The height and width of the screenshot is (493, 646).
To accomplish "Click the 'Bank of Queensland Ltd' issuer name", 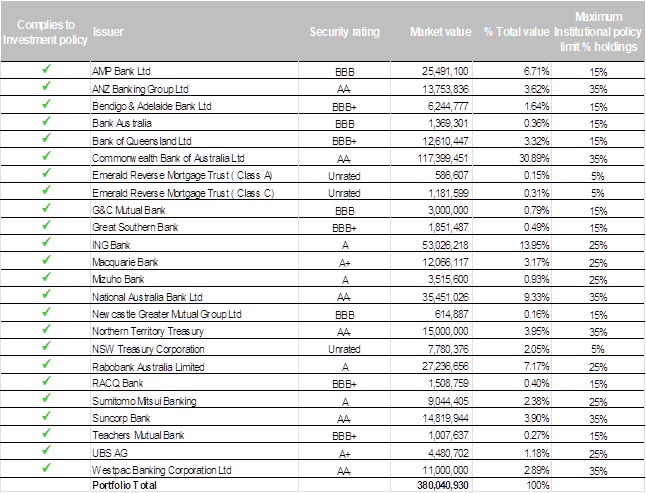I will tap(142, 141).
